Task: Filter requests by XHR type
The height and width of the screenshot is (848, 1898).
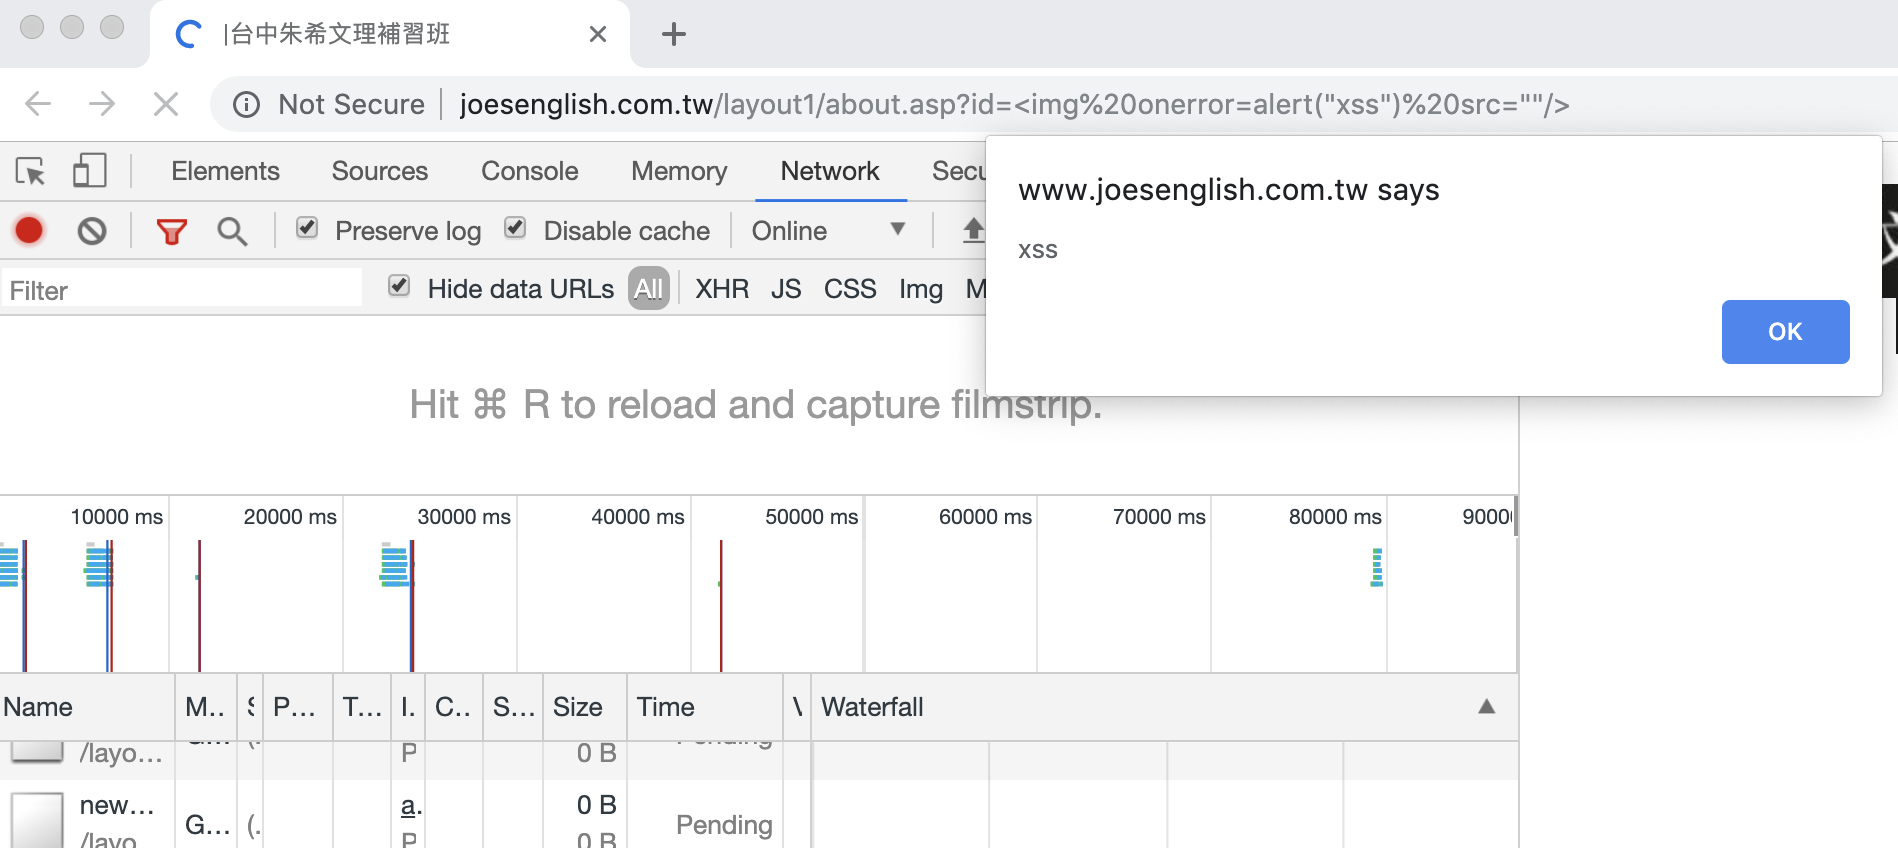Action: point(722,289)
